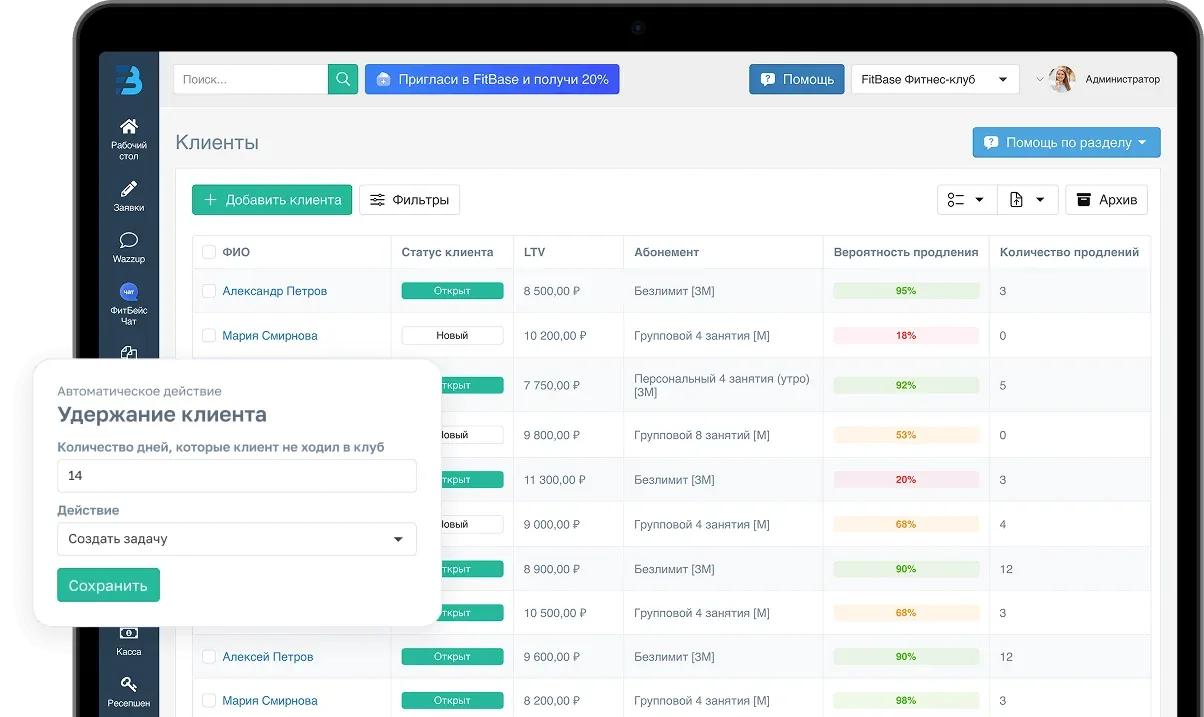
Task: Focus the Поиск search field
Action: click(x=250, y=79)
